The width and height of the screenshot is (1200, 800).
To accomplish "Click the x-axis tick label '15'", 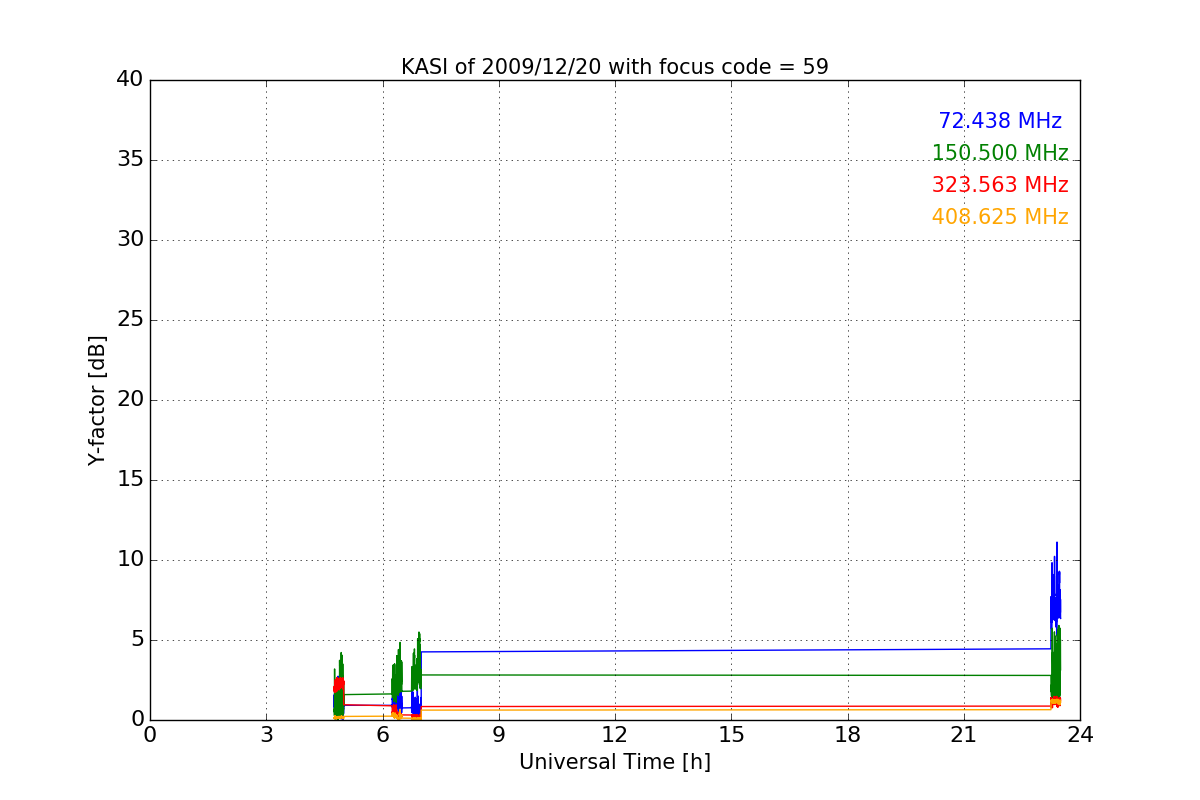I will pos(731,736).
